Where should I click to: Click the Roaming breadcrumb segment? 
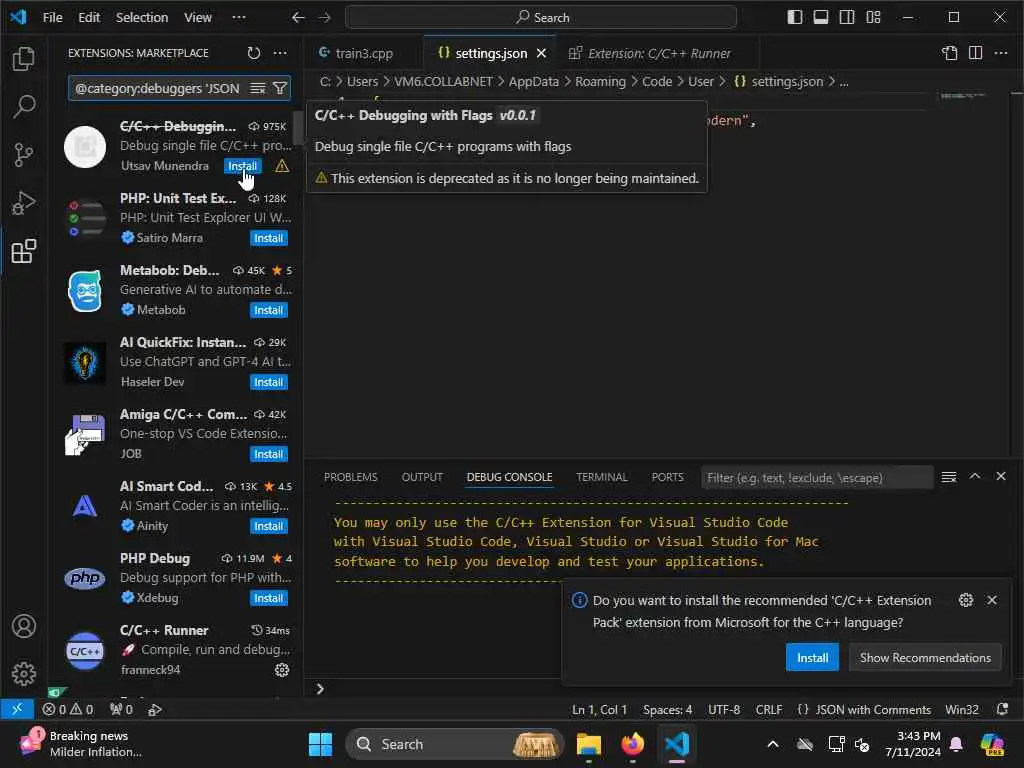point(600,82)
